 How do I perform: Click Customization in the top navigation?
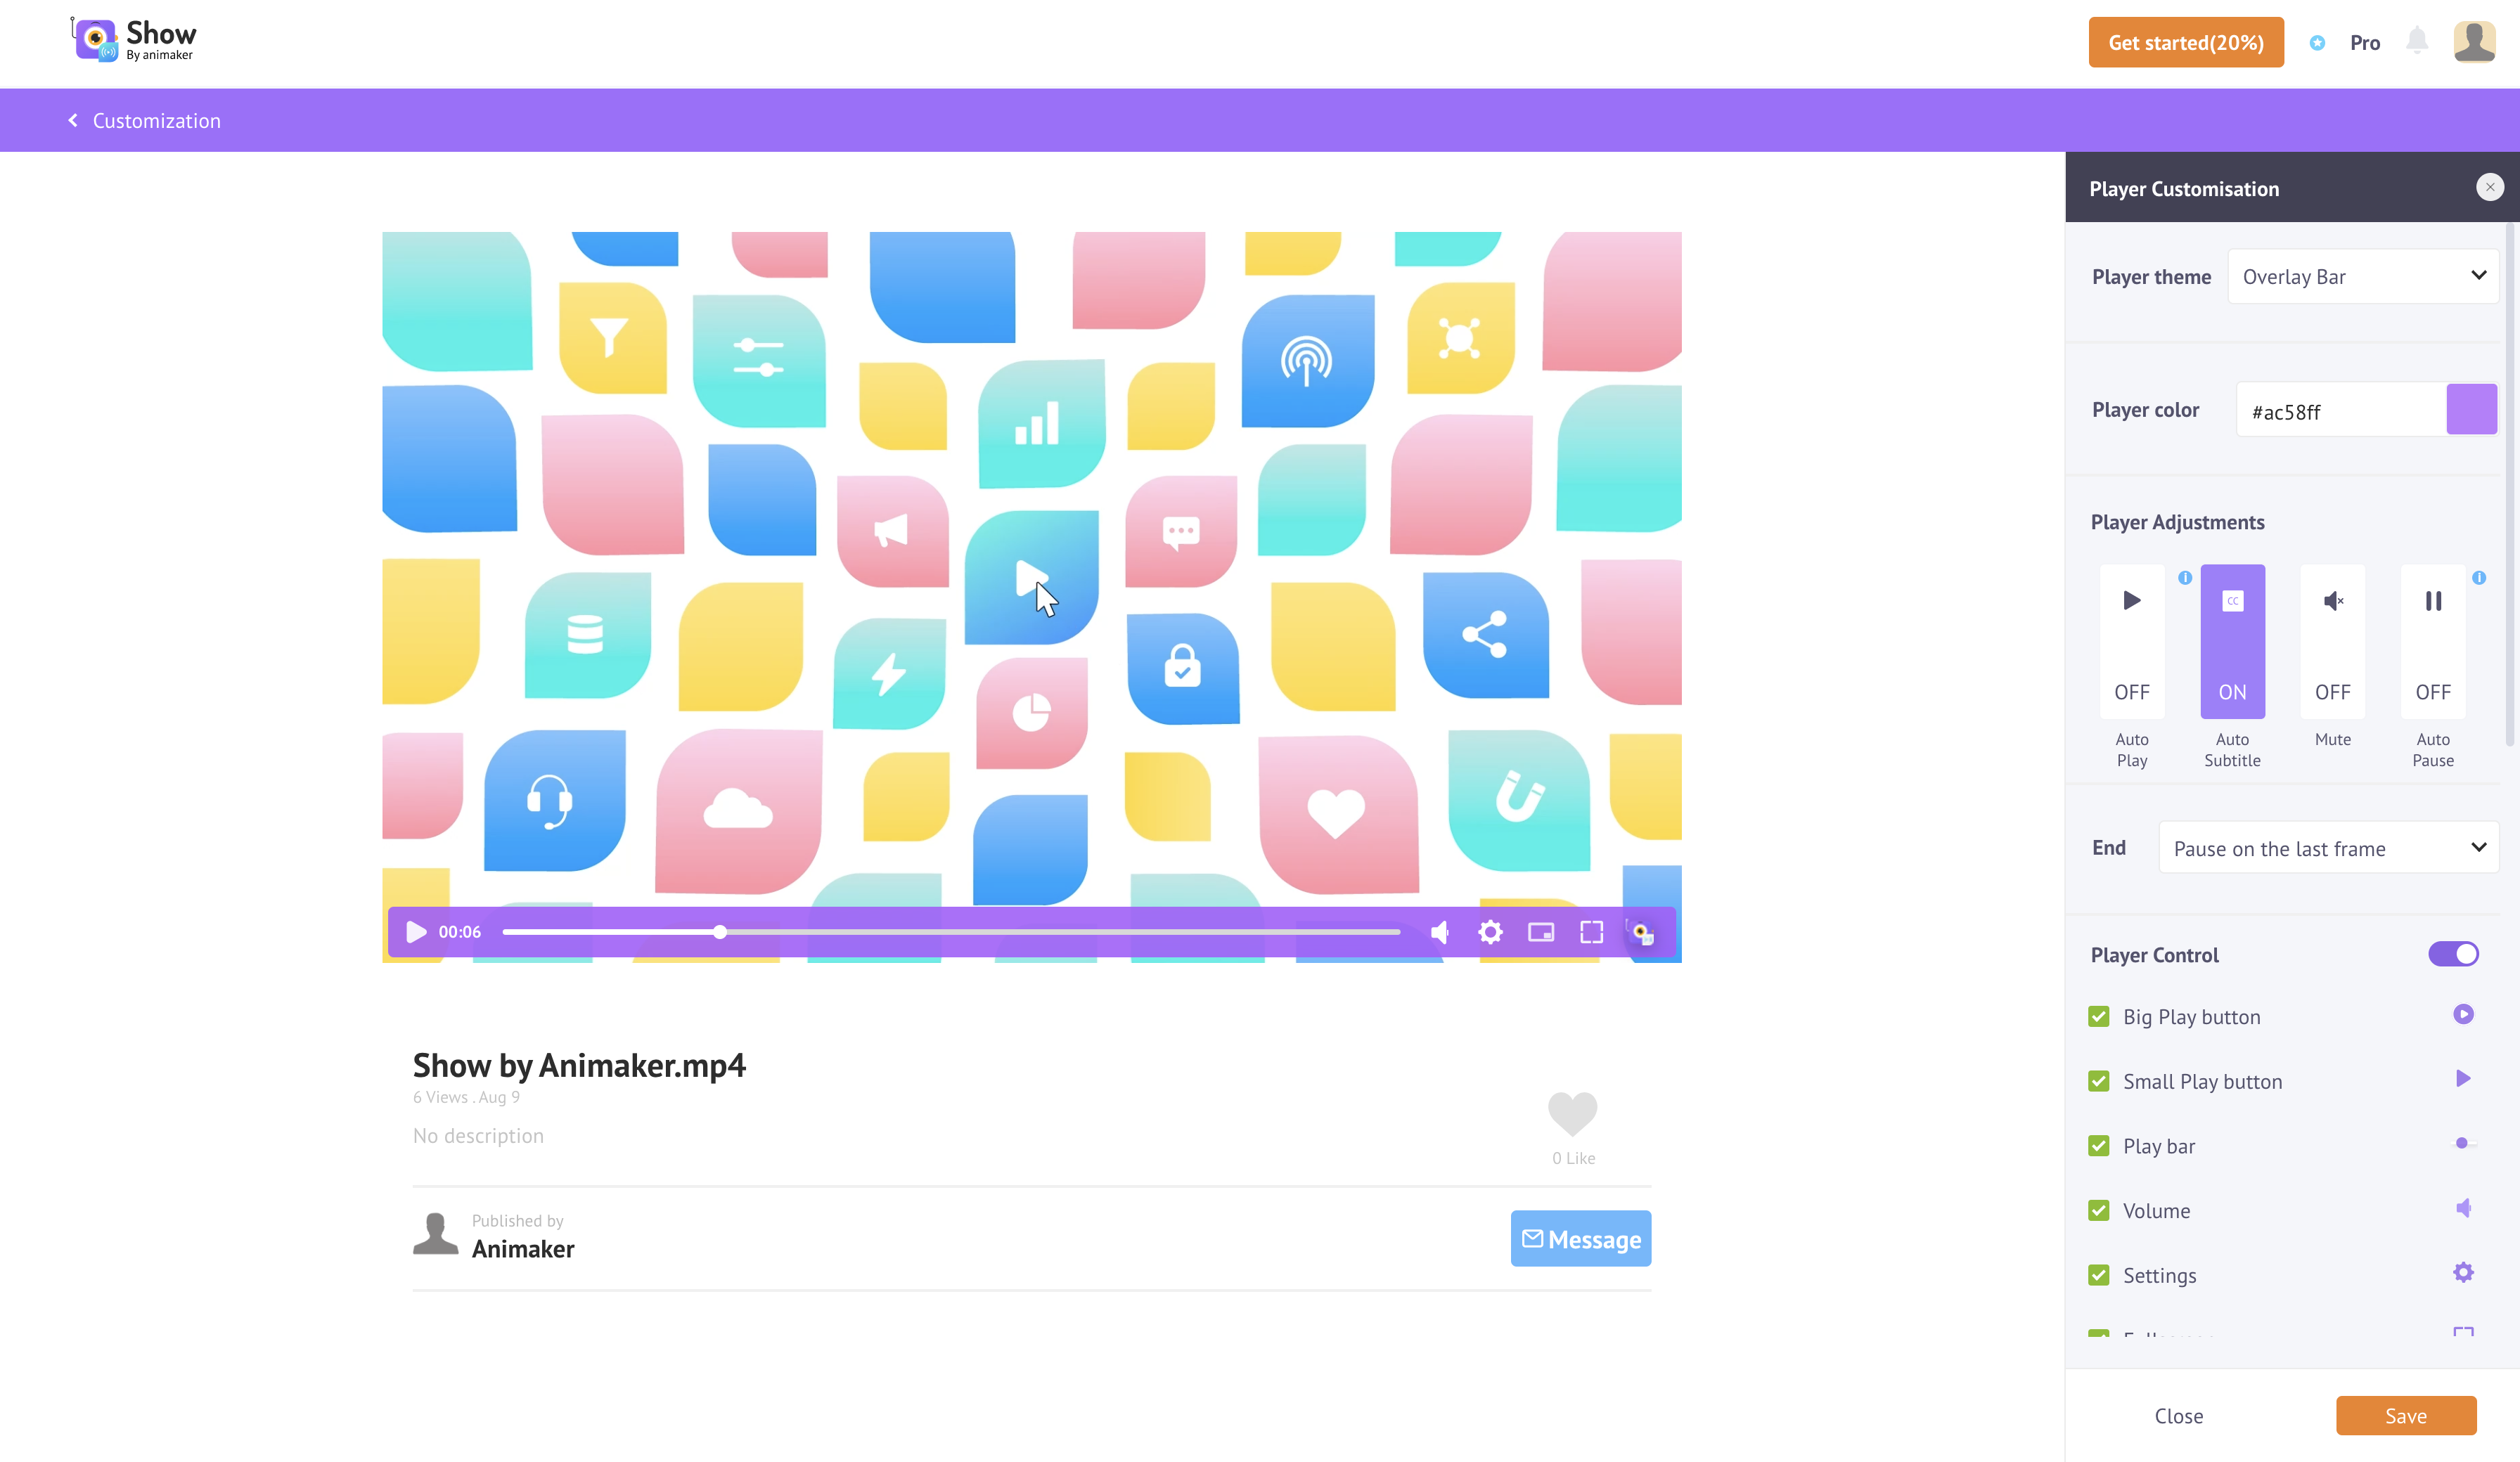(157, 120)
